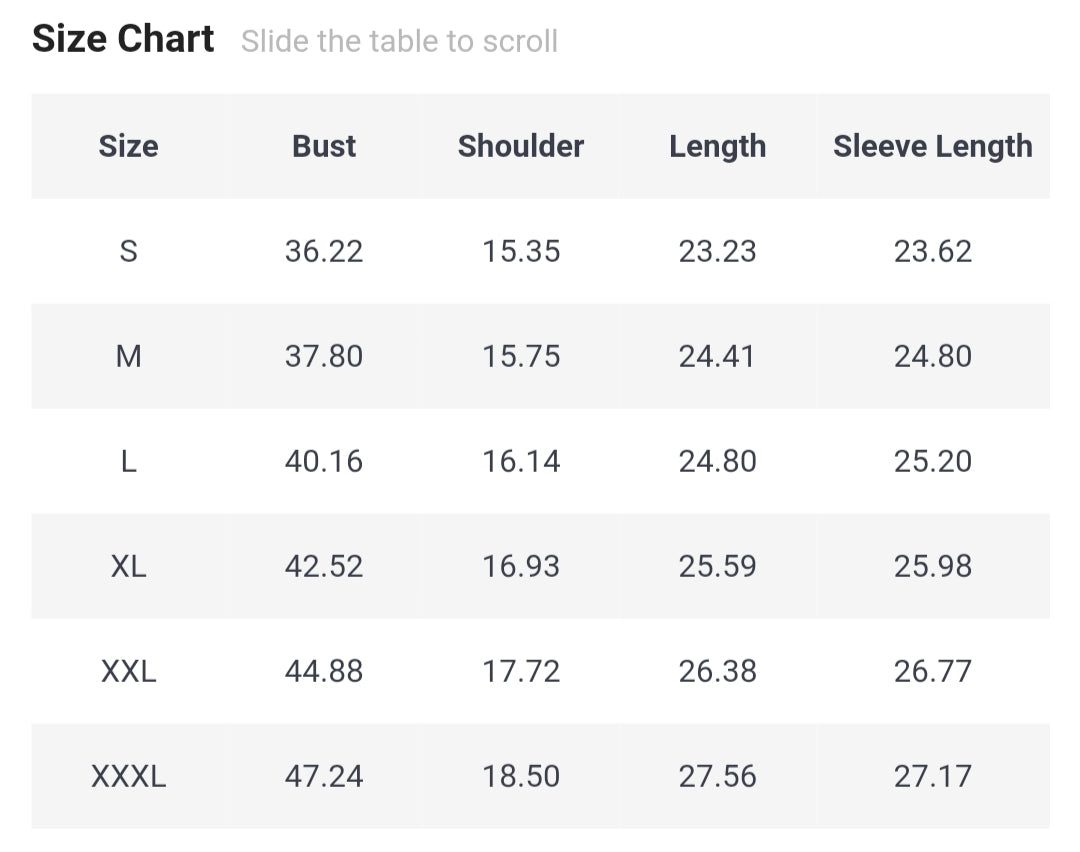Click the L size row label
Viewport: 1080px width, 852px height.
point(128,461)
